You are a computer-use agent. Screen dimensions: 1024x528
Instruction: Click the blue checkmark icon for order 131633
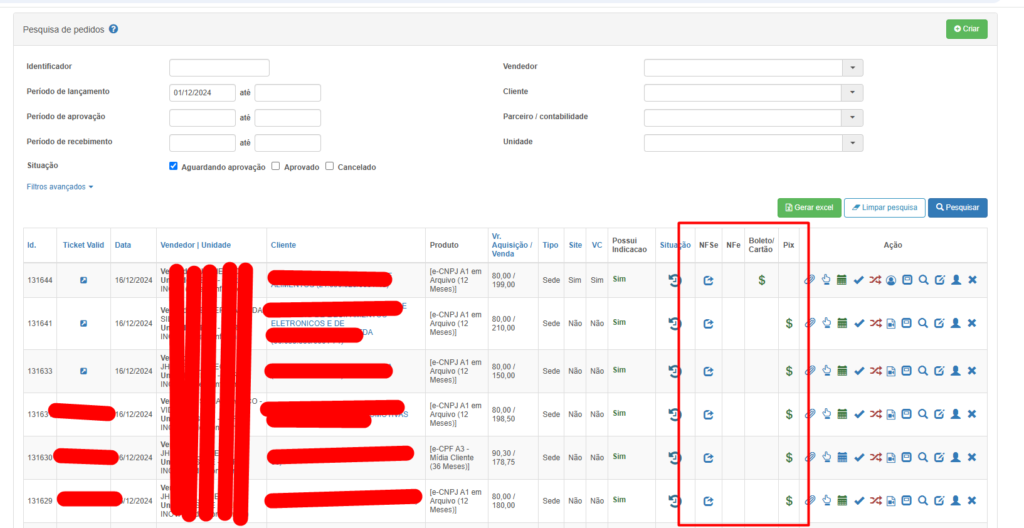click(858, 371)
